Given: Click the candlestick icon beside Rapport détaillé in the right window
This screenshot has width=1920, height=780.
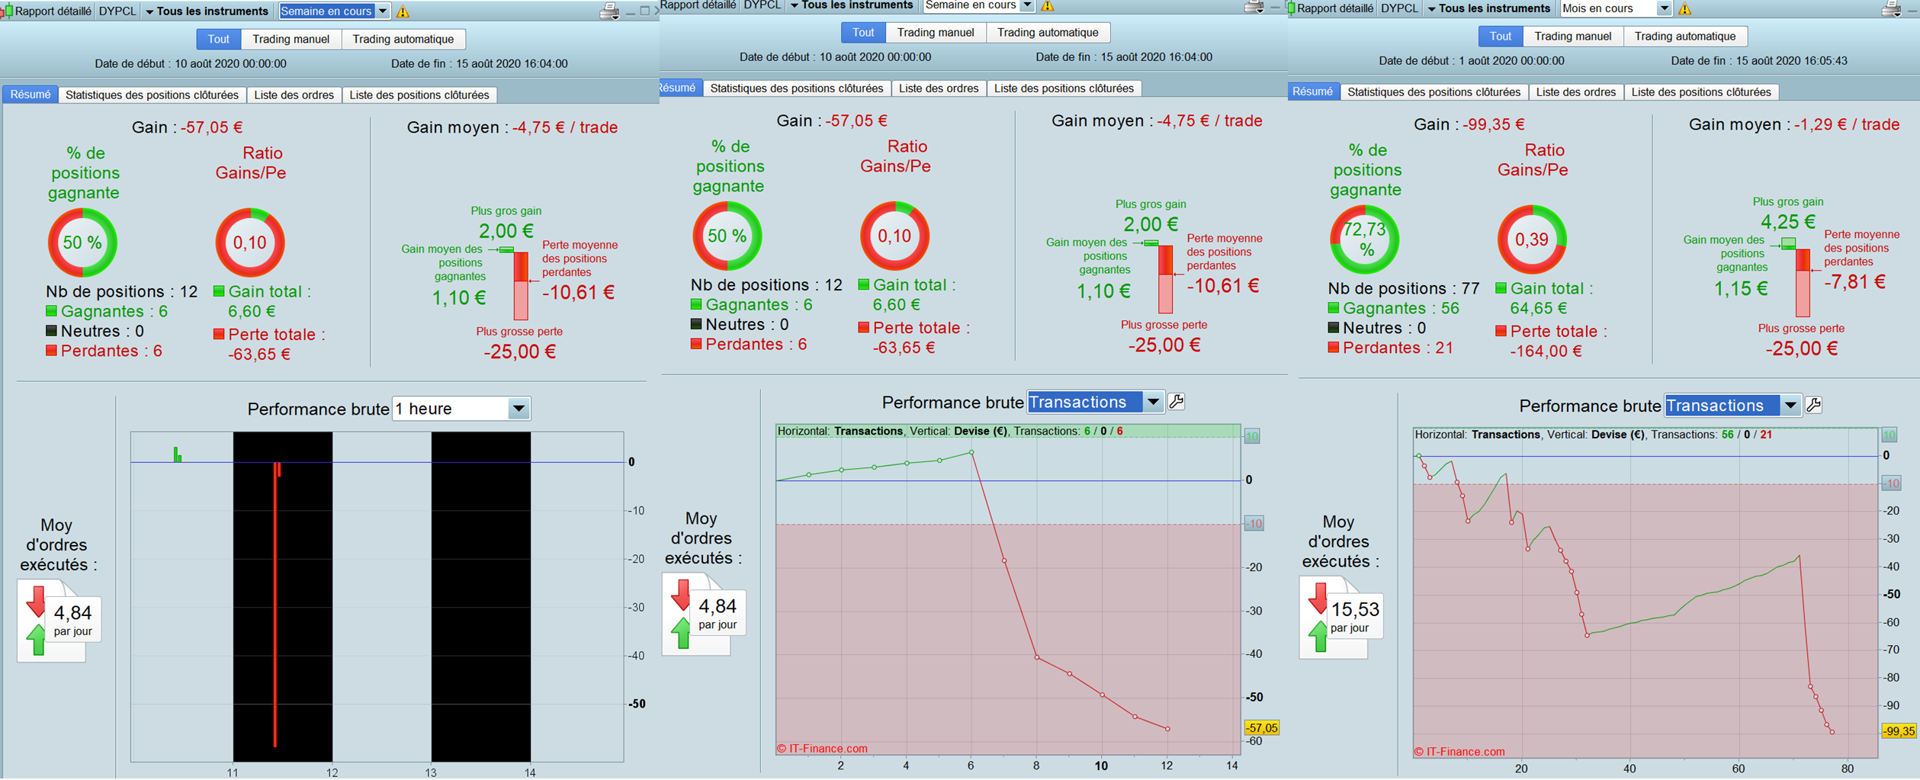Looking at the screenshot, I should click(1291, 8).
